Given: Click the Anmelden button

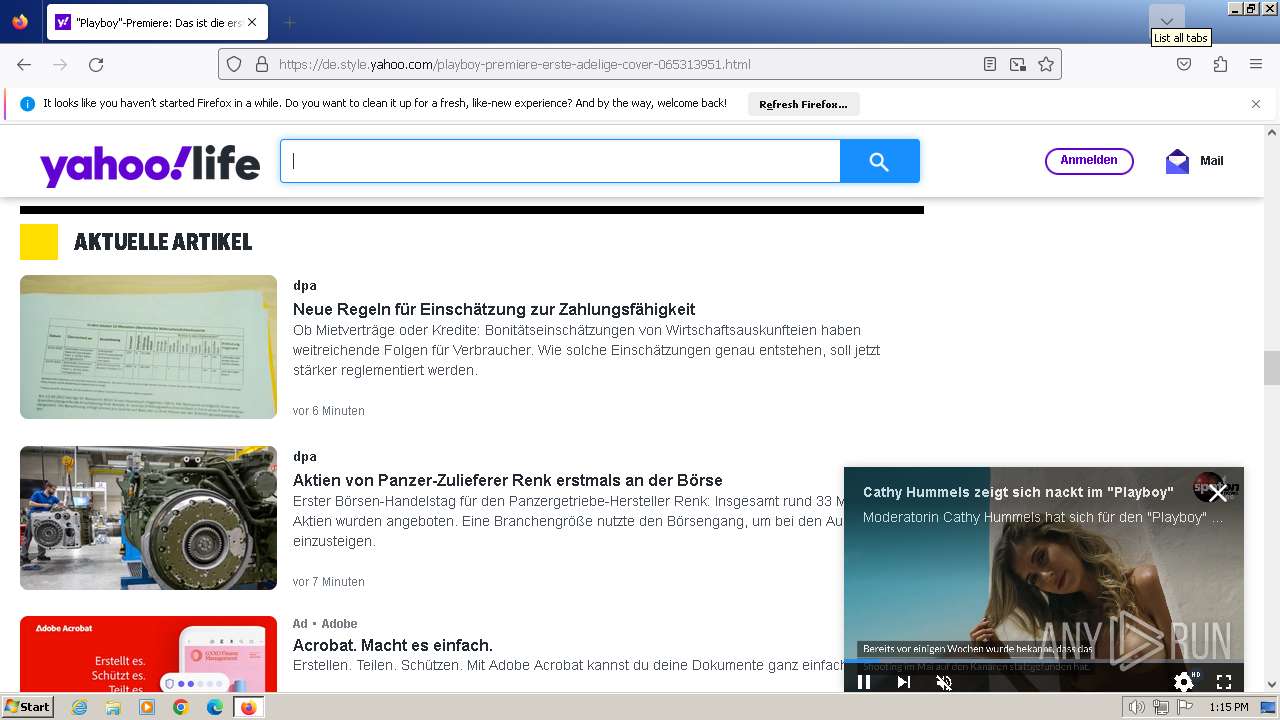Looking at the screenshot, I should pos(1089,161).
